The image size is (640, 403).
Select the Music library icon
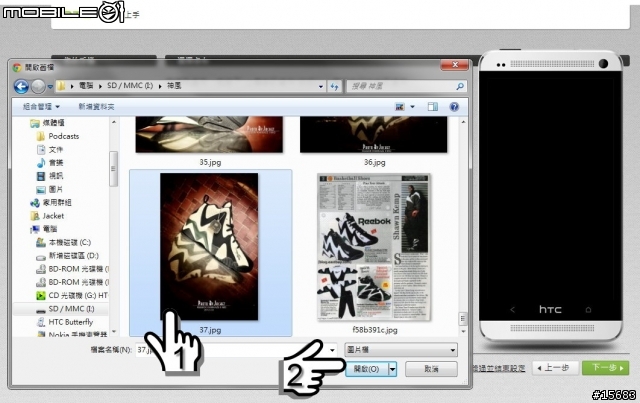(41, 163)
